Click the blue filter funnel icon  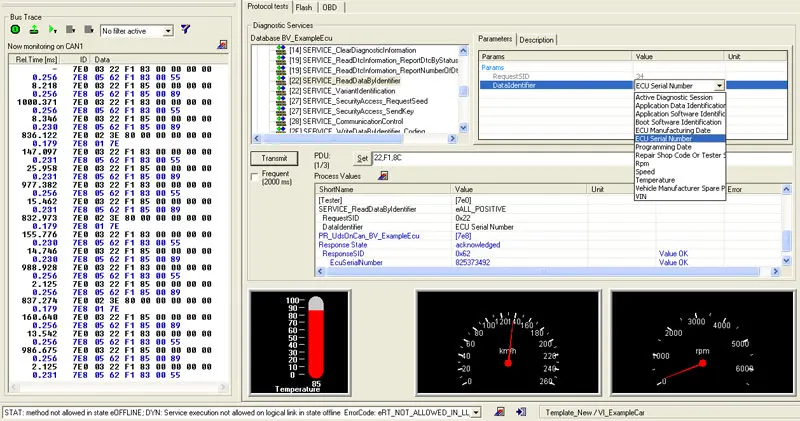(185, 30)
